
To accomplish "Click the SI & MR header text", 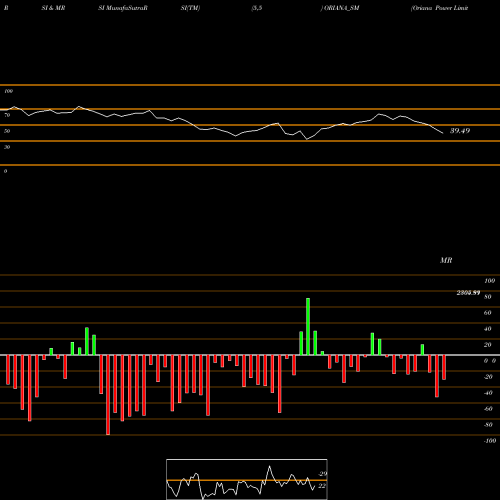I will coord(53,8).
